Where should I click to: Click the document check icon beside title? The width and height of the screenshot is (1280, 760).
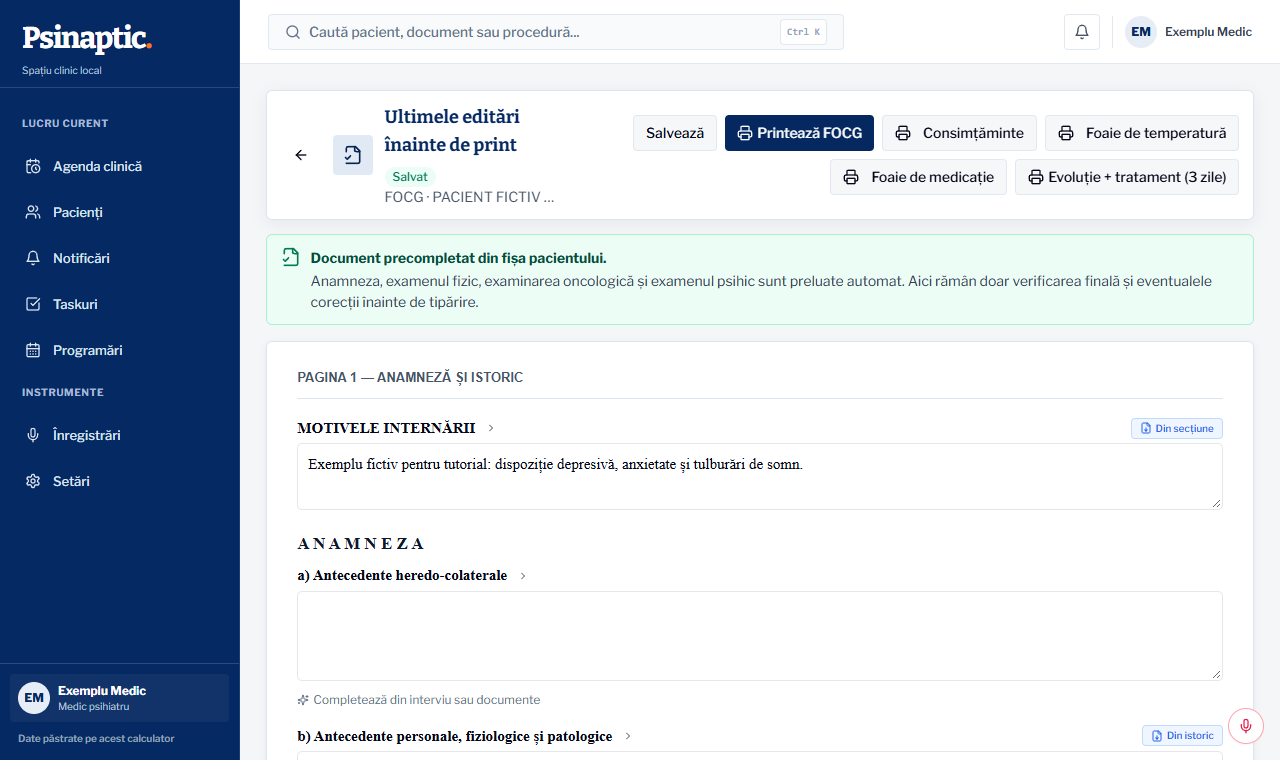[353, 155]
